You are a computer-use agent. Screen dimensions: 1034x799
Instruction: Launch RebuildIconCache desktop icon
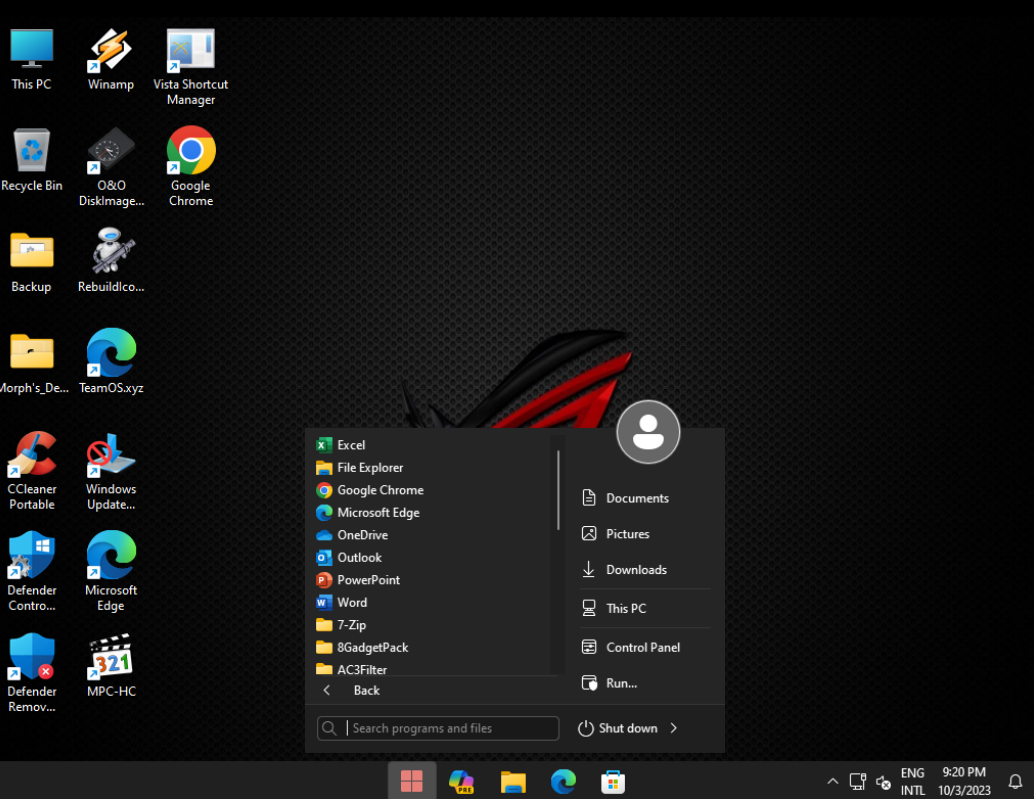tap(111, 261)
